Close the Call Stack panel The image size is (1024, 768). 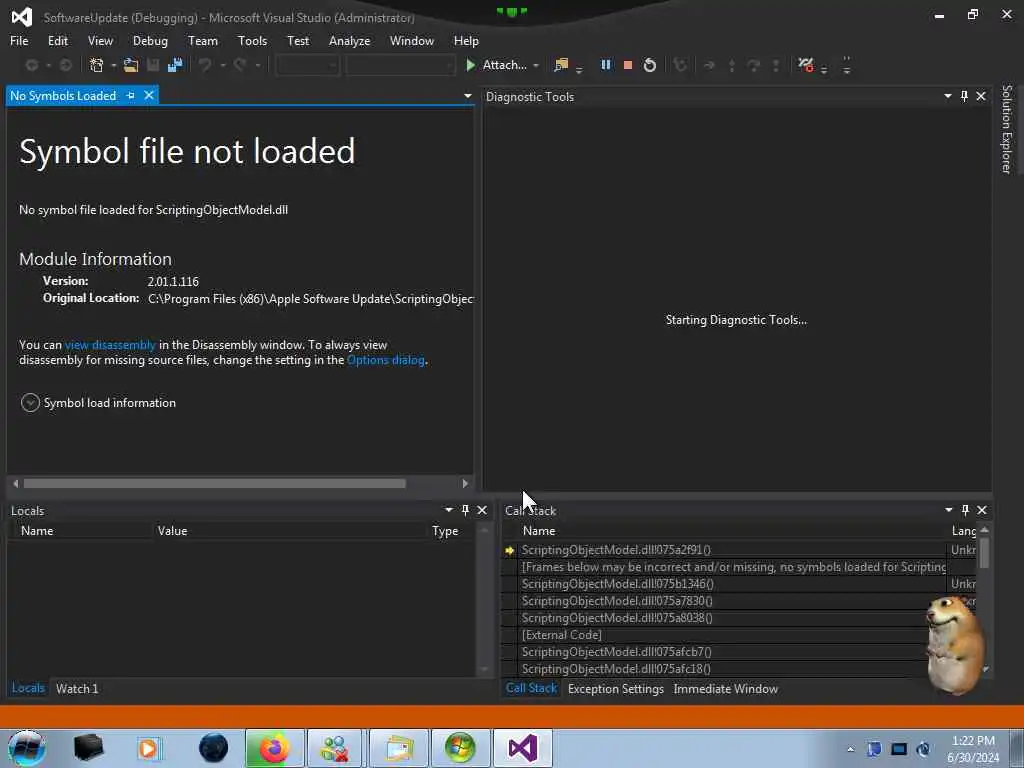click(982, 510)
